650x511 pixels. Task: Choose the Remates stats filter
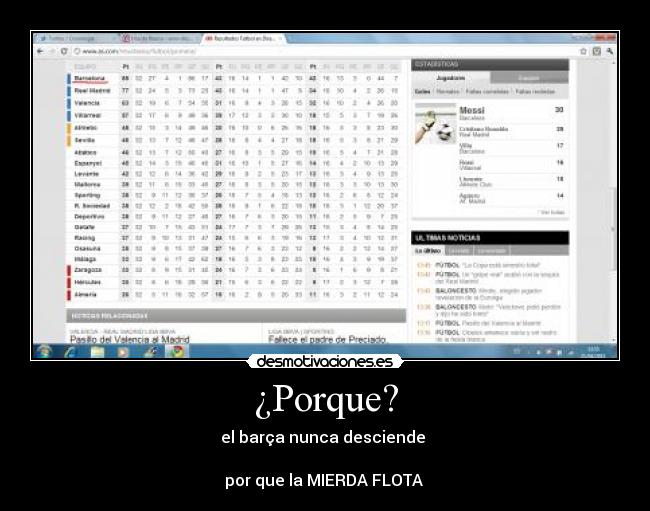point(448,92)
